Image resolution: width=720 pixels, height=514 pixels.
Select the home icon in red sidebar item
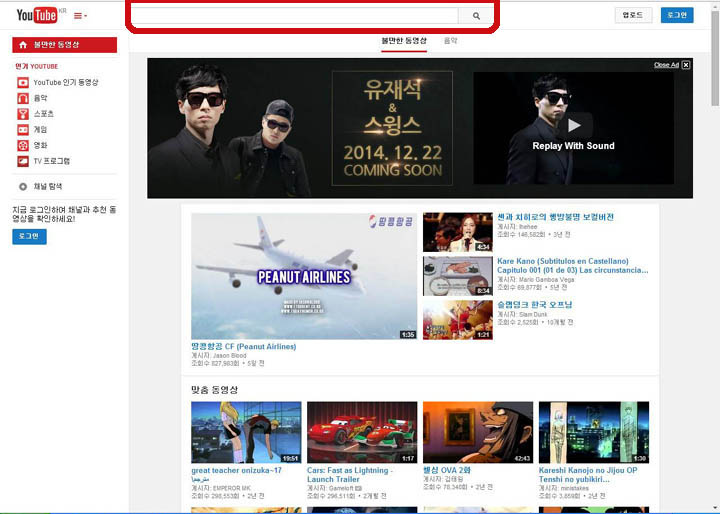(23, 45)
